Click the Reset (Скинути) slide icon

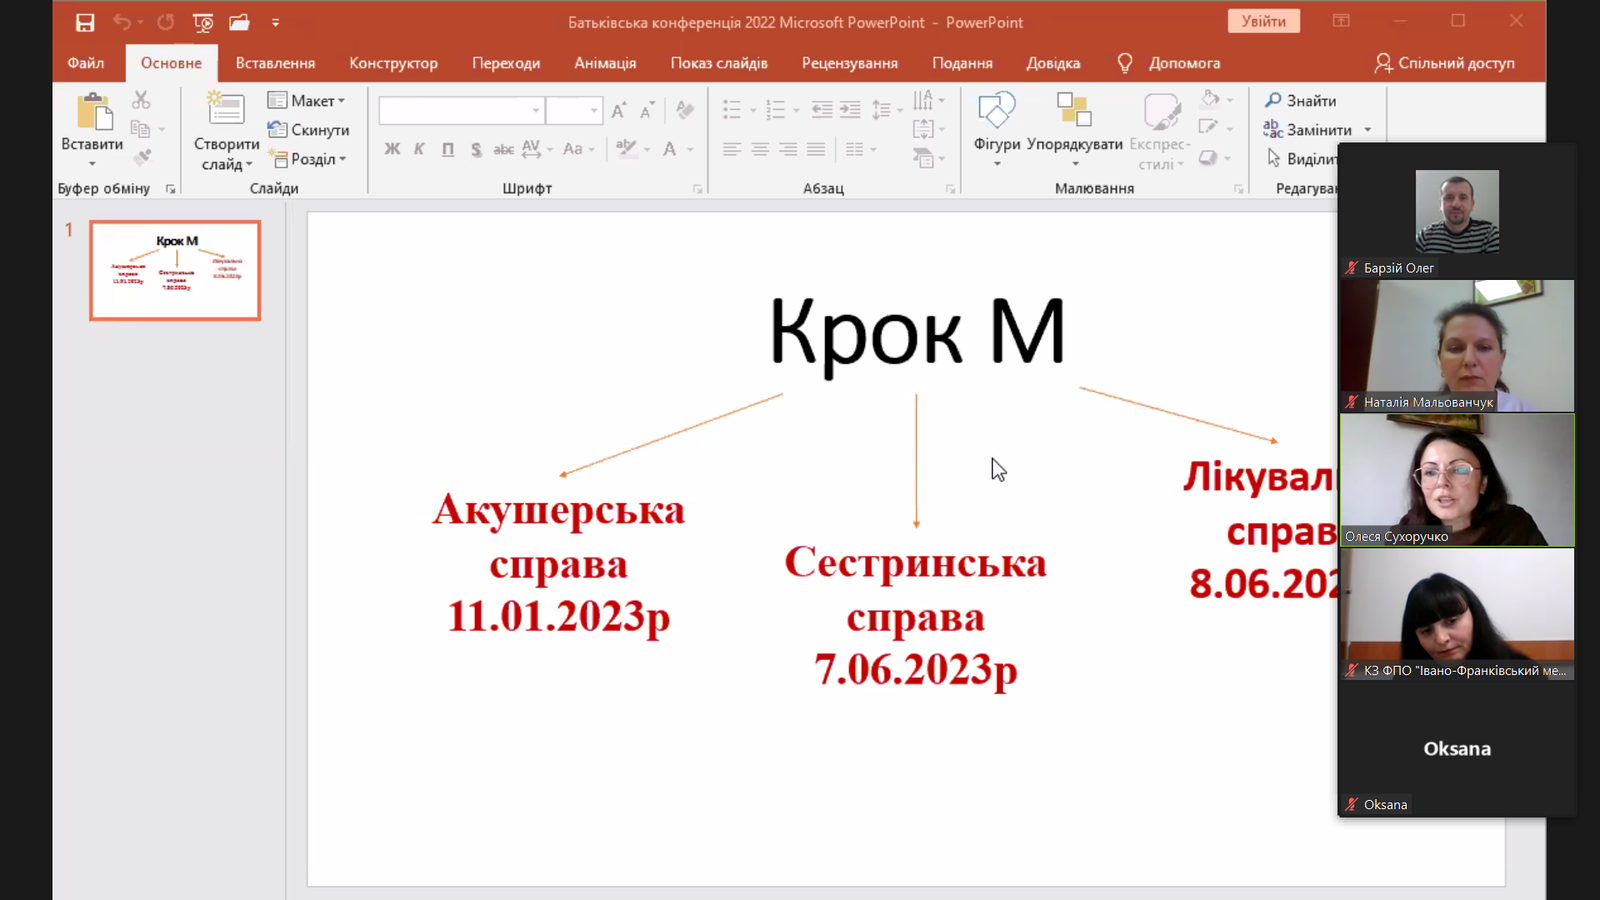pos(277,129)
